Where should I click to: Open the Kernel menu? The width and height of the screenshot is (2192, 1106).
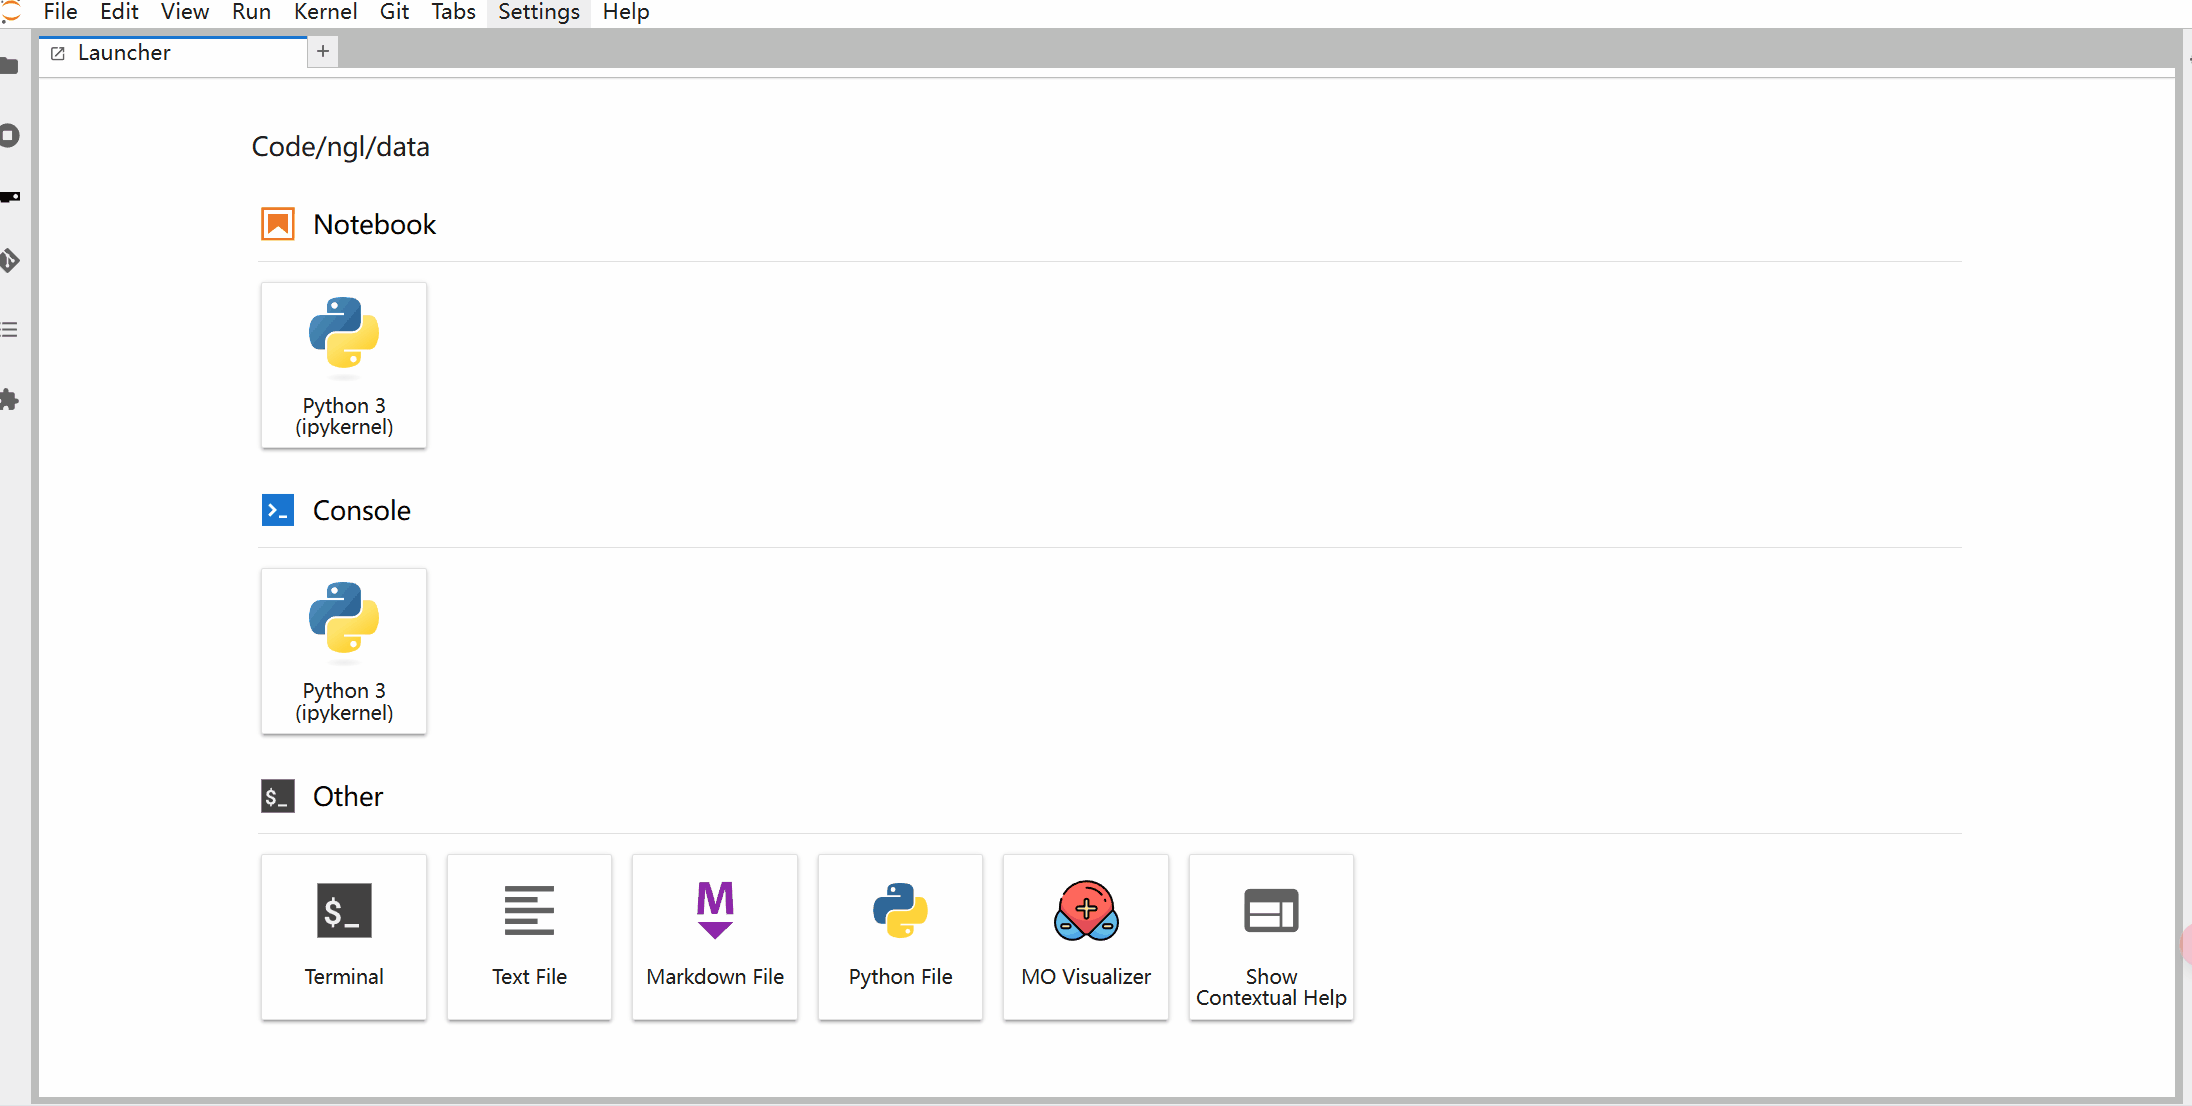325,12
